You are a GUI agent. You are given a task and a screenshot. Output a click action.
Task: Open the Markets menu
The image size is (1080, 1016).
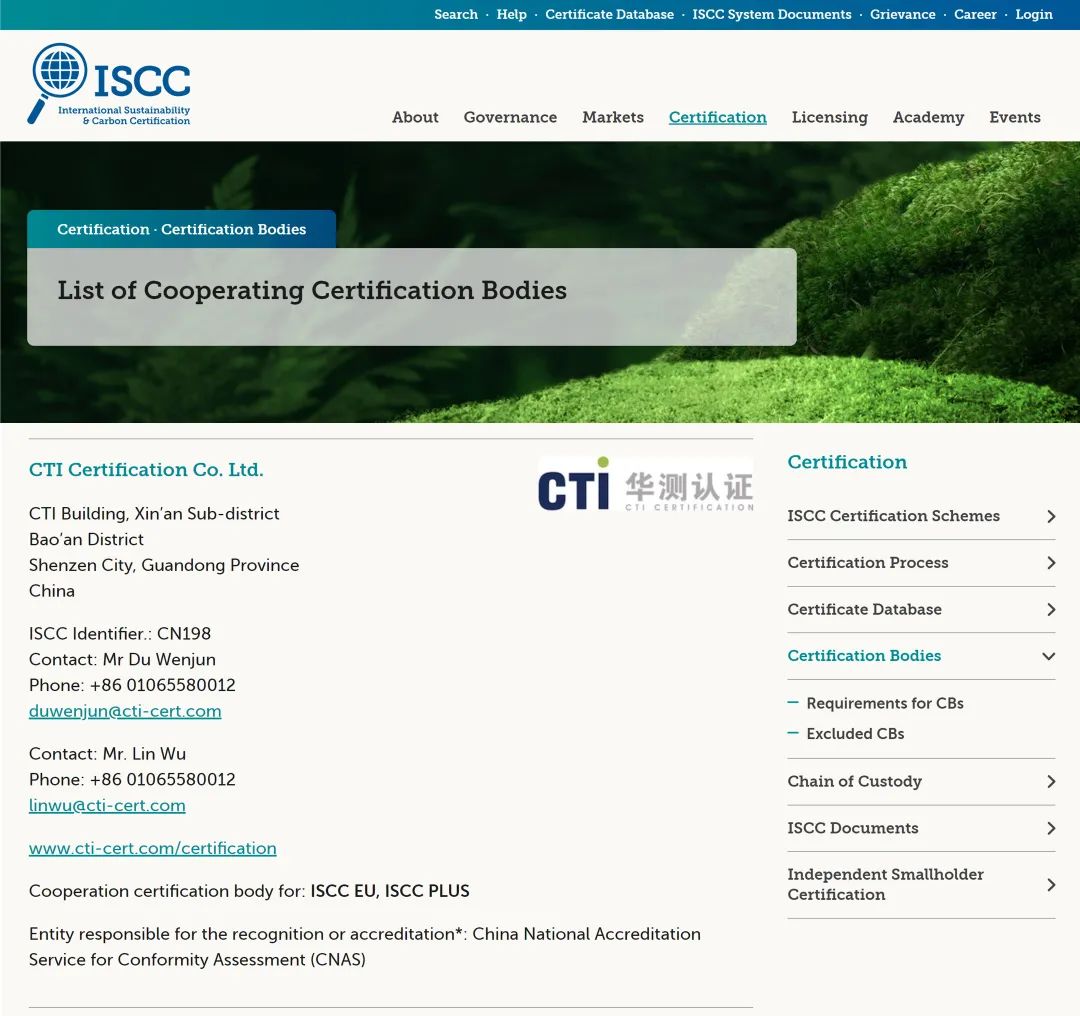pyautogui.click(x=613, y=117)
